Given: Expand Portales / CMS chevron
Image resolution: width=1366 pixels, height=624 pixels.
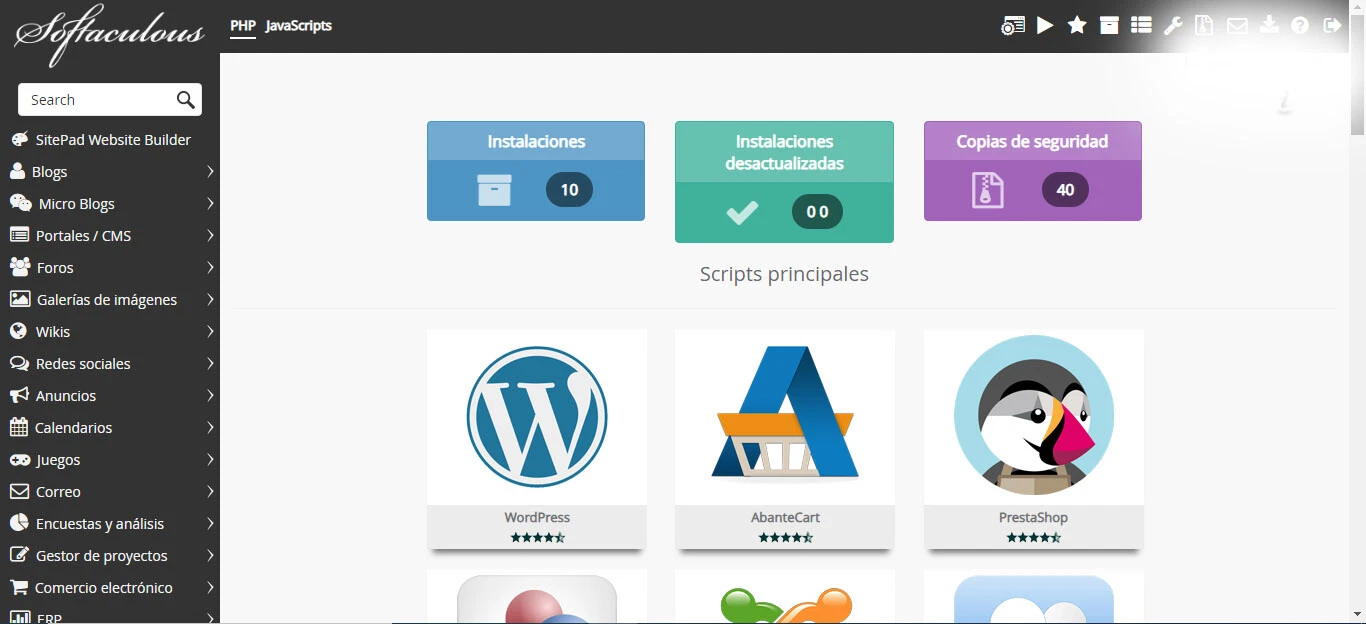Looking at the screenshot, I should 210,235.
